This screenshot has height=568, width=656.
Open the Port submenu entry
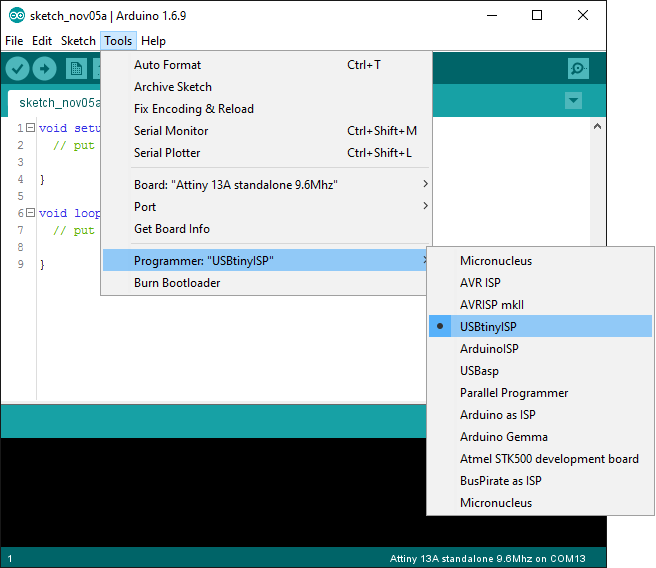coord(267,207)
